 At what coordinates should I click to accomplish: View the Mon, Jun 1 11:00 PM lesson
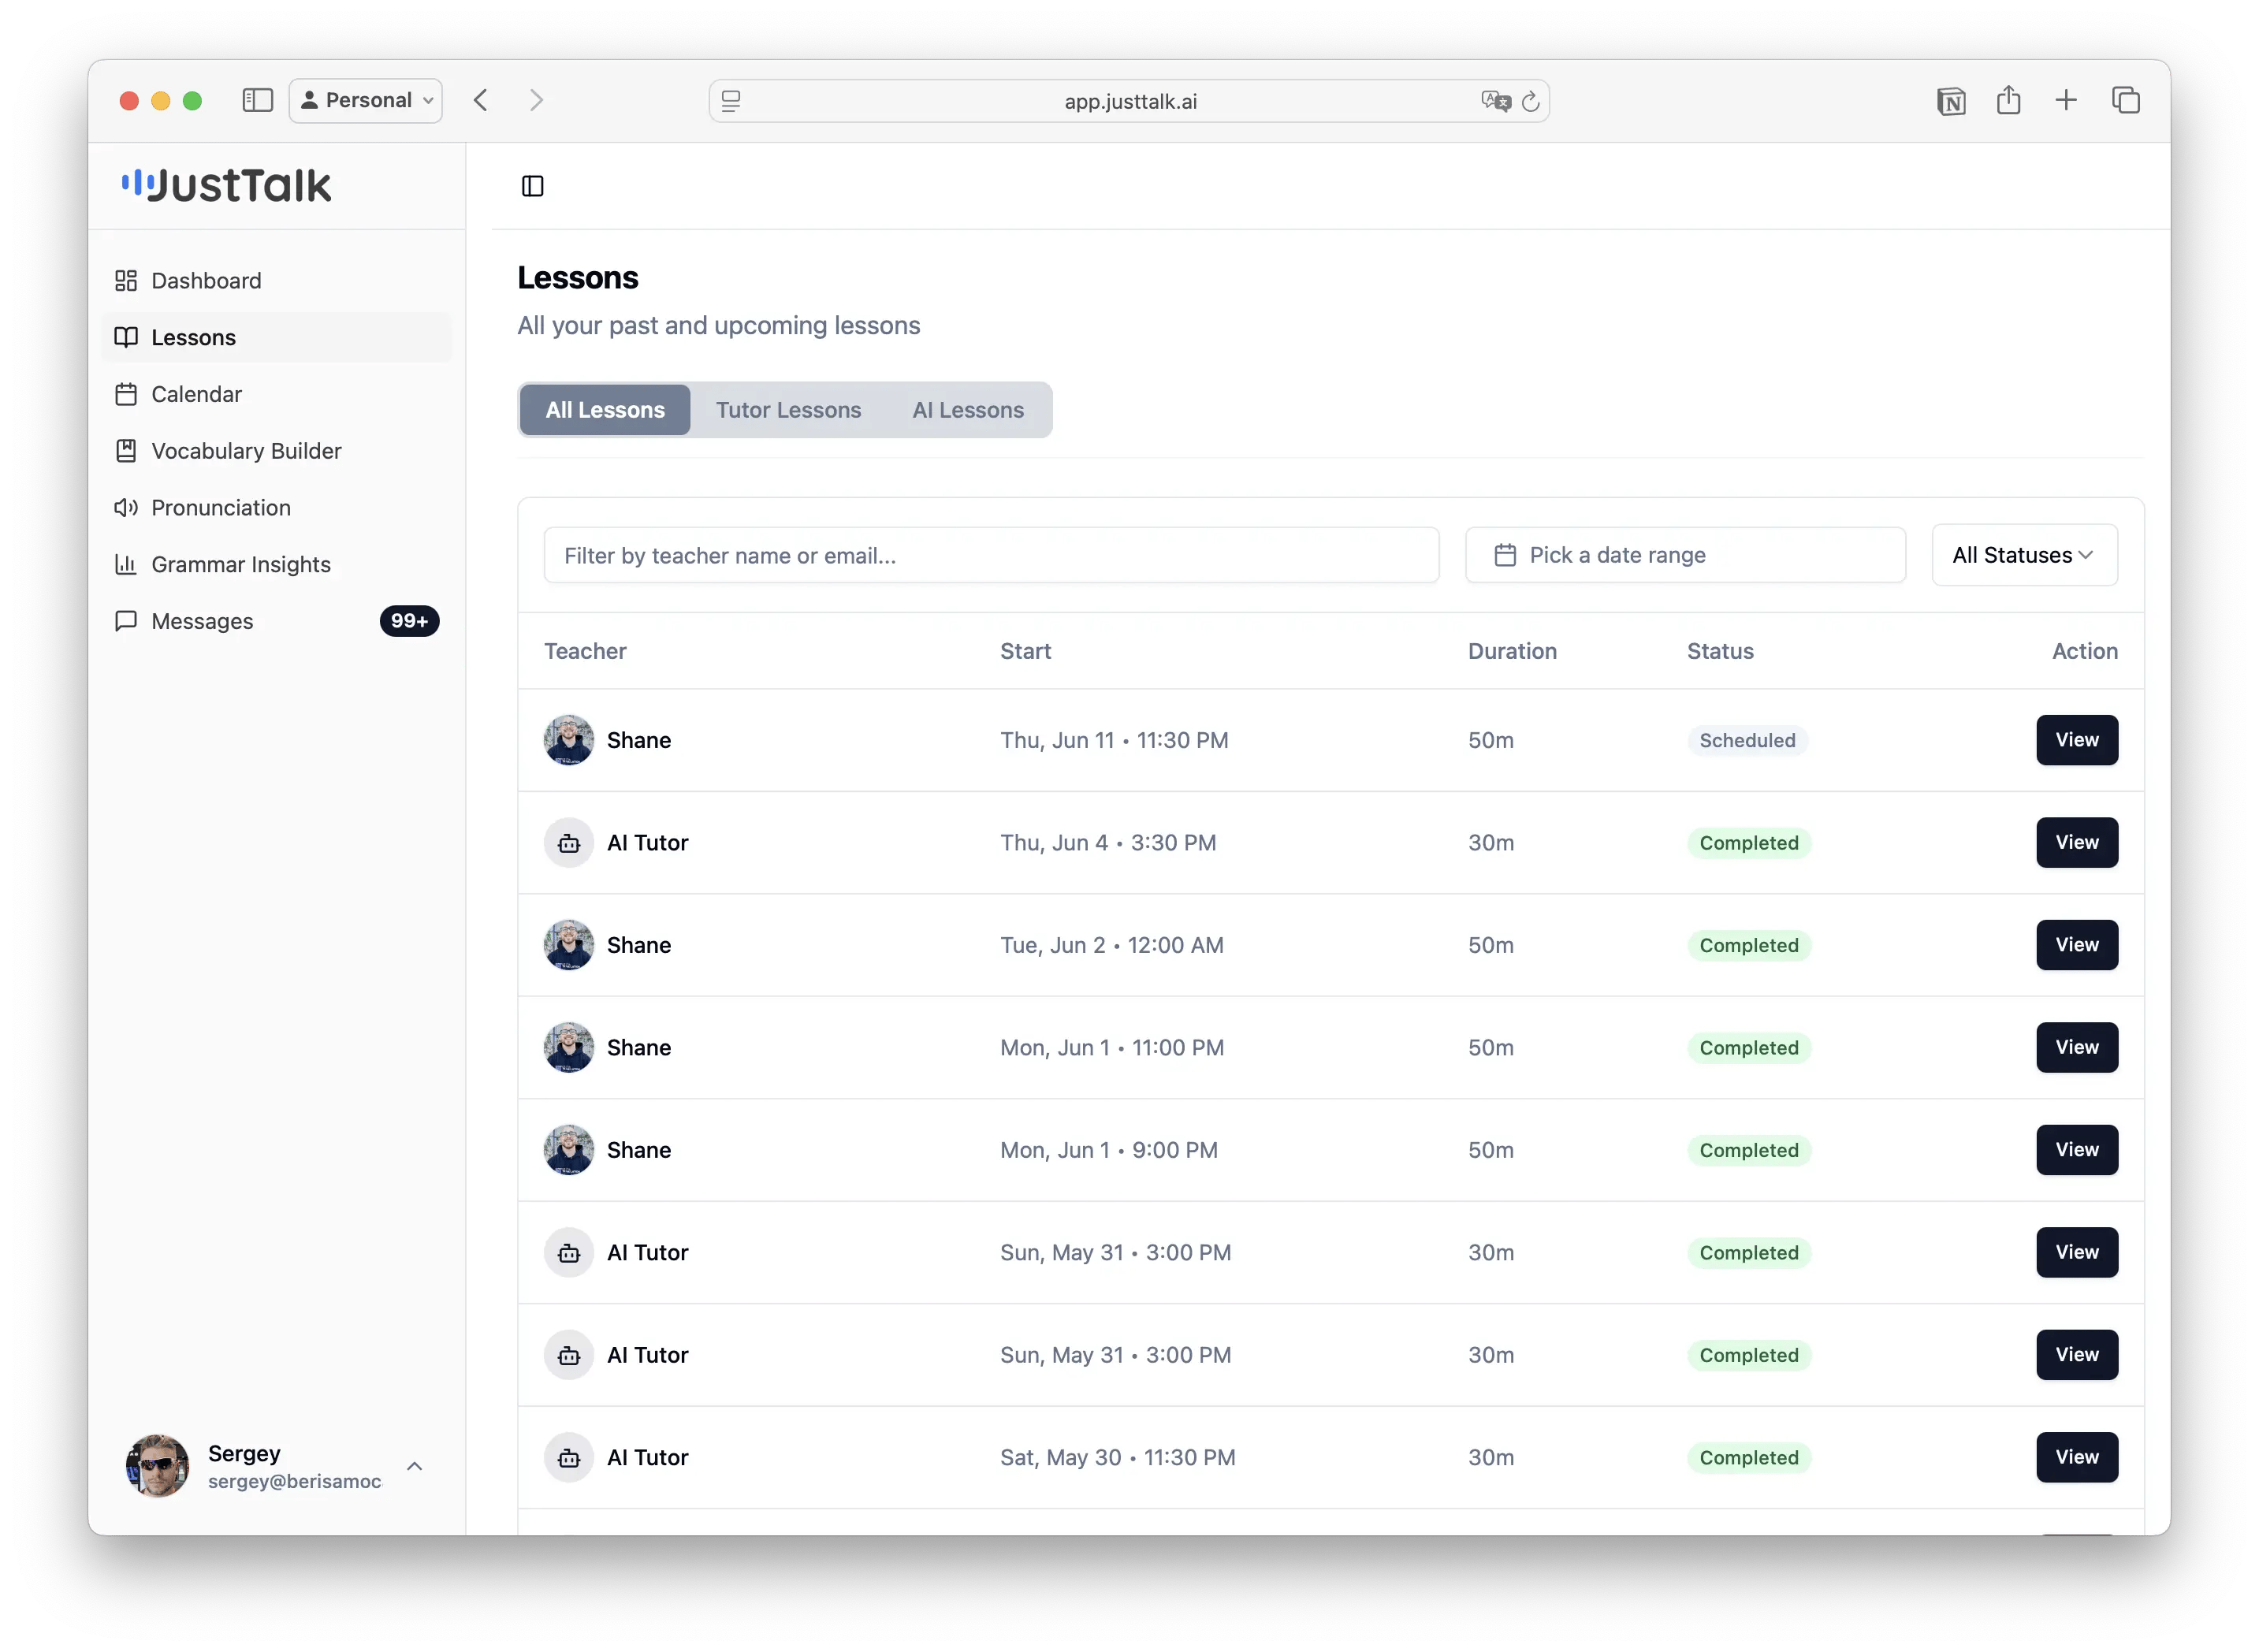click(x=2077, y=1048)
